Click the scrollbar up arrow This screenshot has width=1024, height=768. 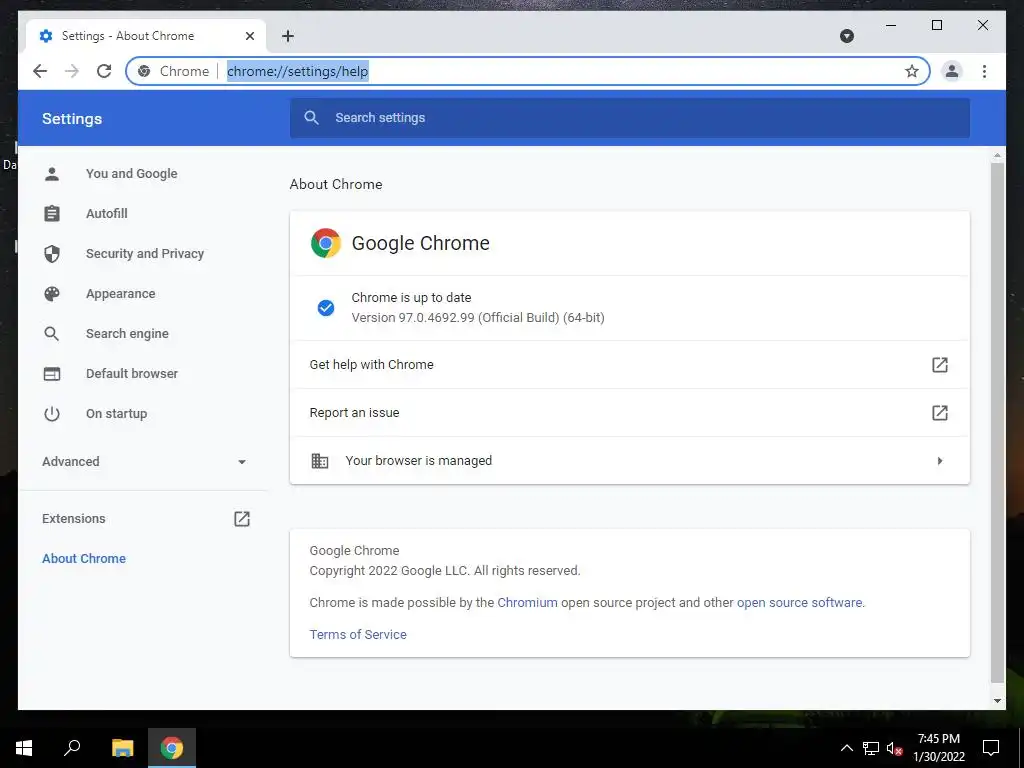point(997,156)
